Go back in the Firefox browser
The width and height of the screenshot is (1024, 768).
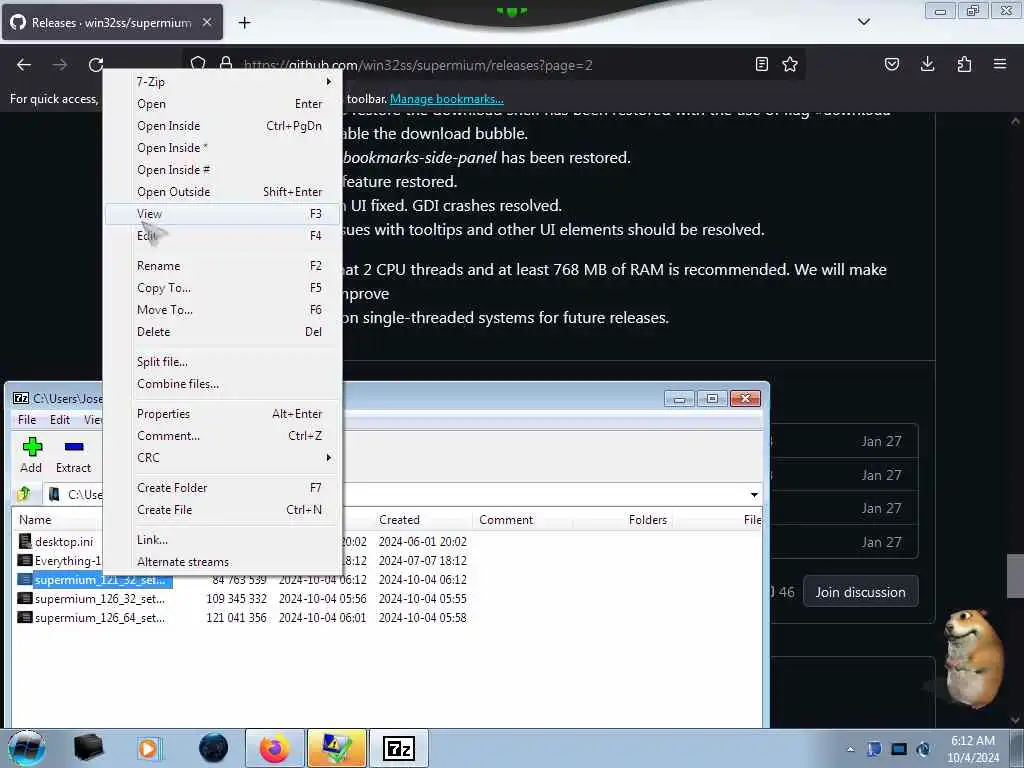24,65
